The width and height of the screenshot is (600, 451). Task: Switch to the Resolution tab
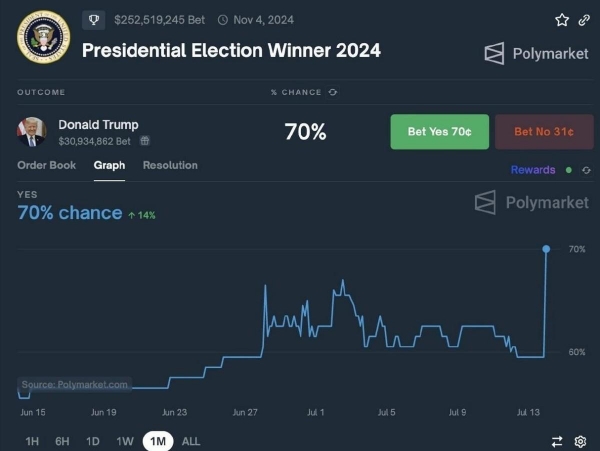[x=170, y=165]
